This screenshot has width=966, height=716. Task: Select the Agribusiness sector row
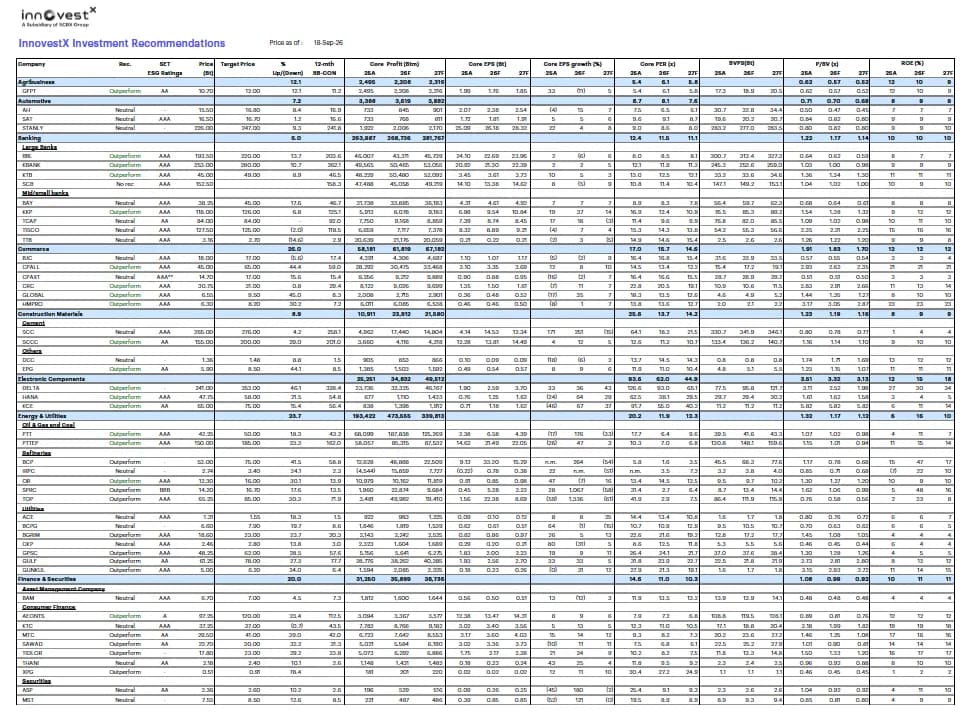coord(485,82)
